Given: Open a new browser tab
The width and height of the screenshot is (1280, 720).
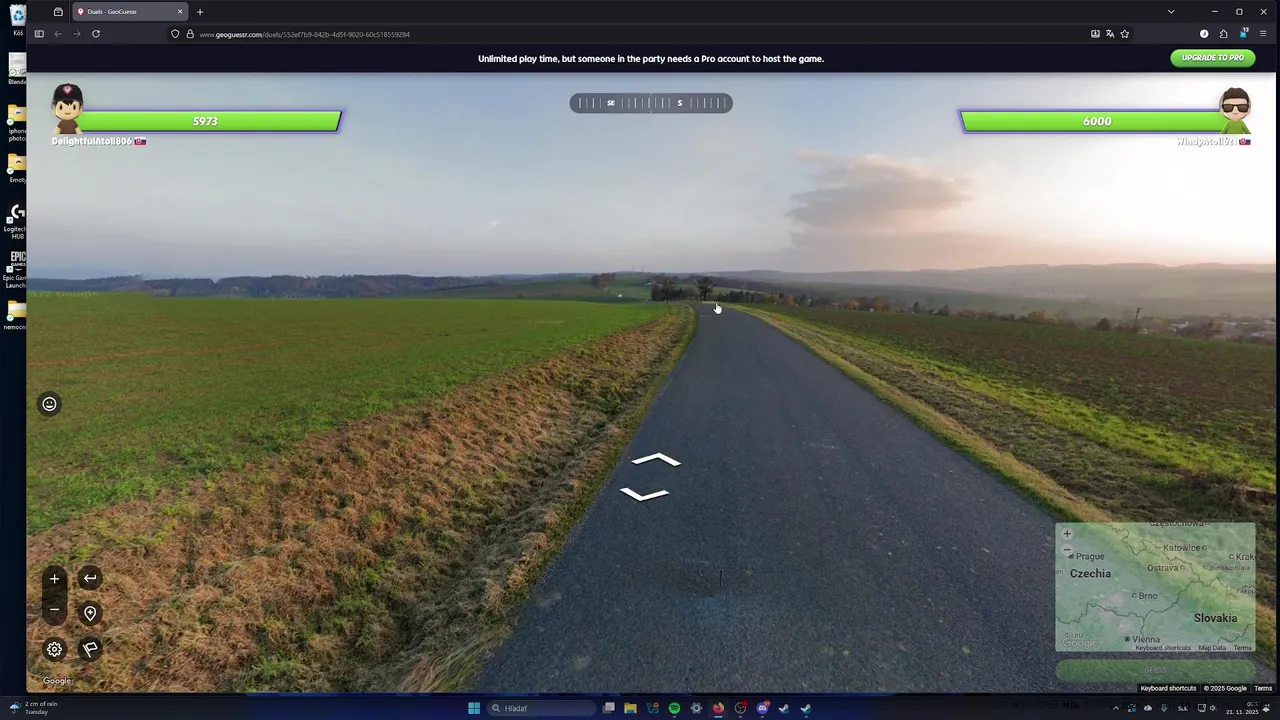Looking at the screenshot, I should coord(200,12).
